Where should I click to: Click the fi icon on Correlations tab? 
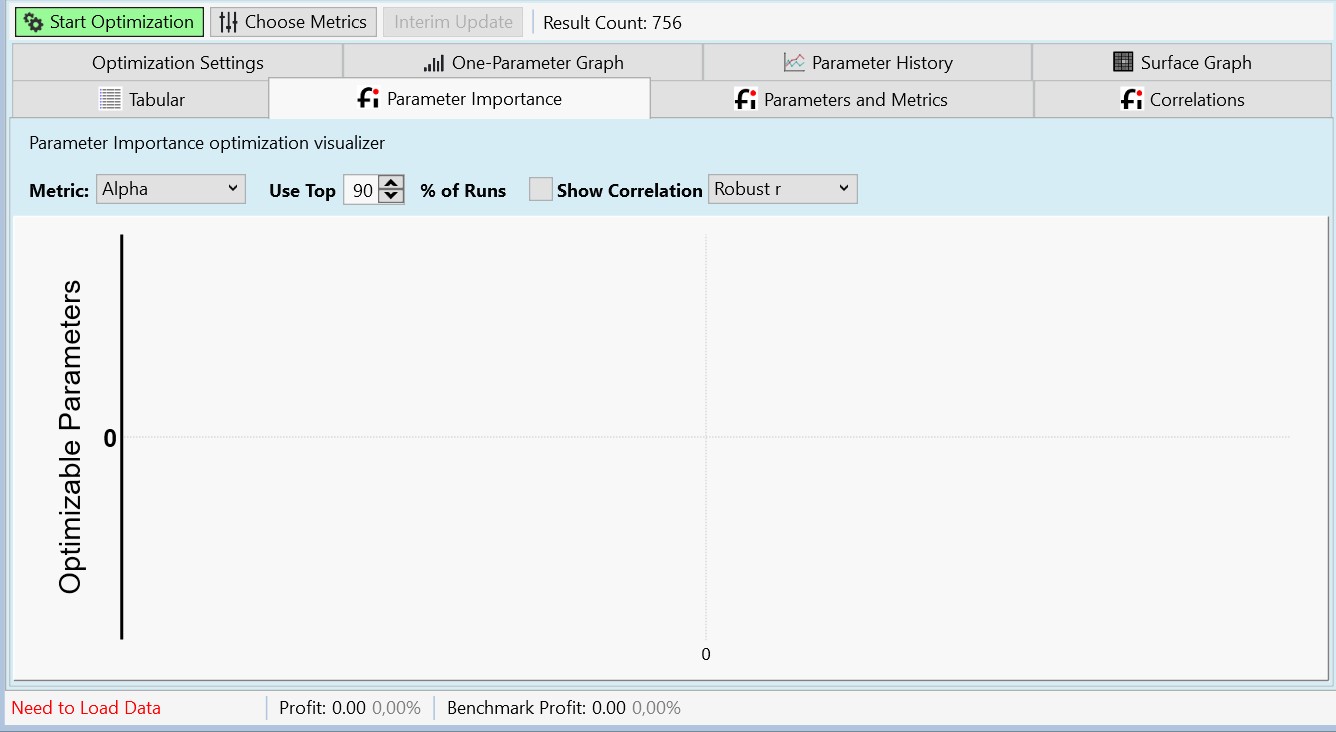pos(1131,99)
